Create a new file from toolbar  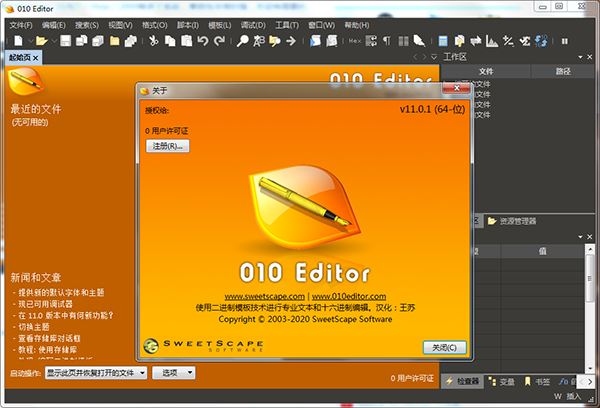pos(18,41)
